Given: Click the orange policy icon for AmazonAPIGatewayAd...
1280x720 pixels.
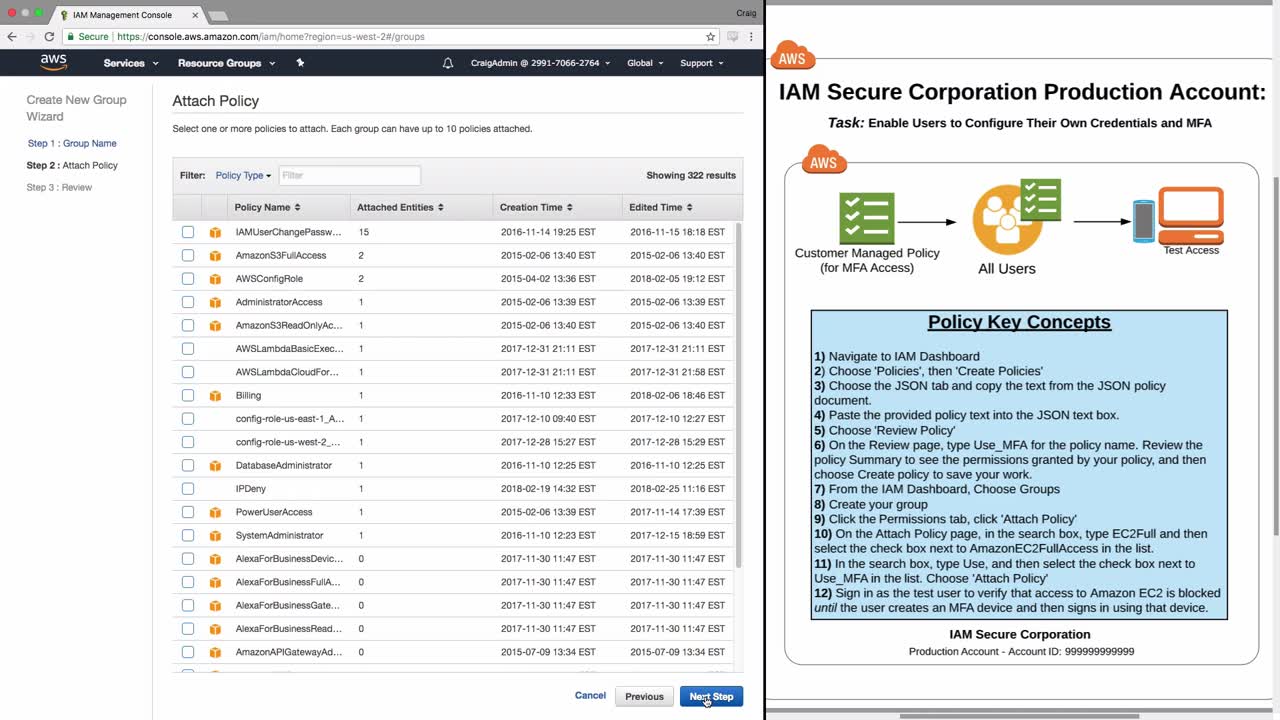Looking at the screenshot, I should 215,652.
